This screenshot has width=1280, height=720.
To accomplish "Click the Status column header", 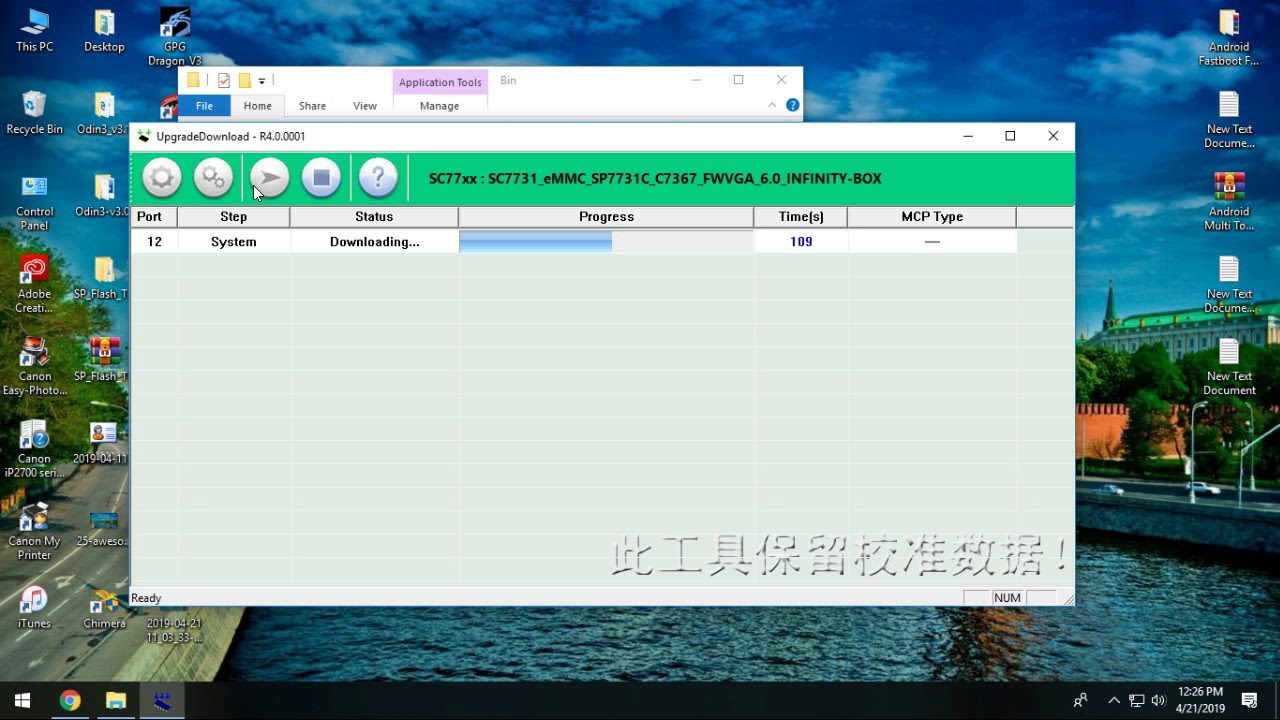I will coord(374,217).
